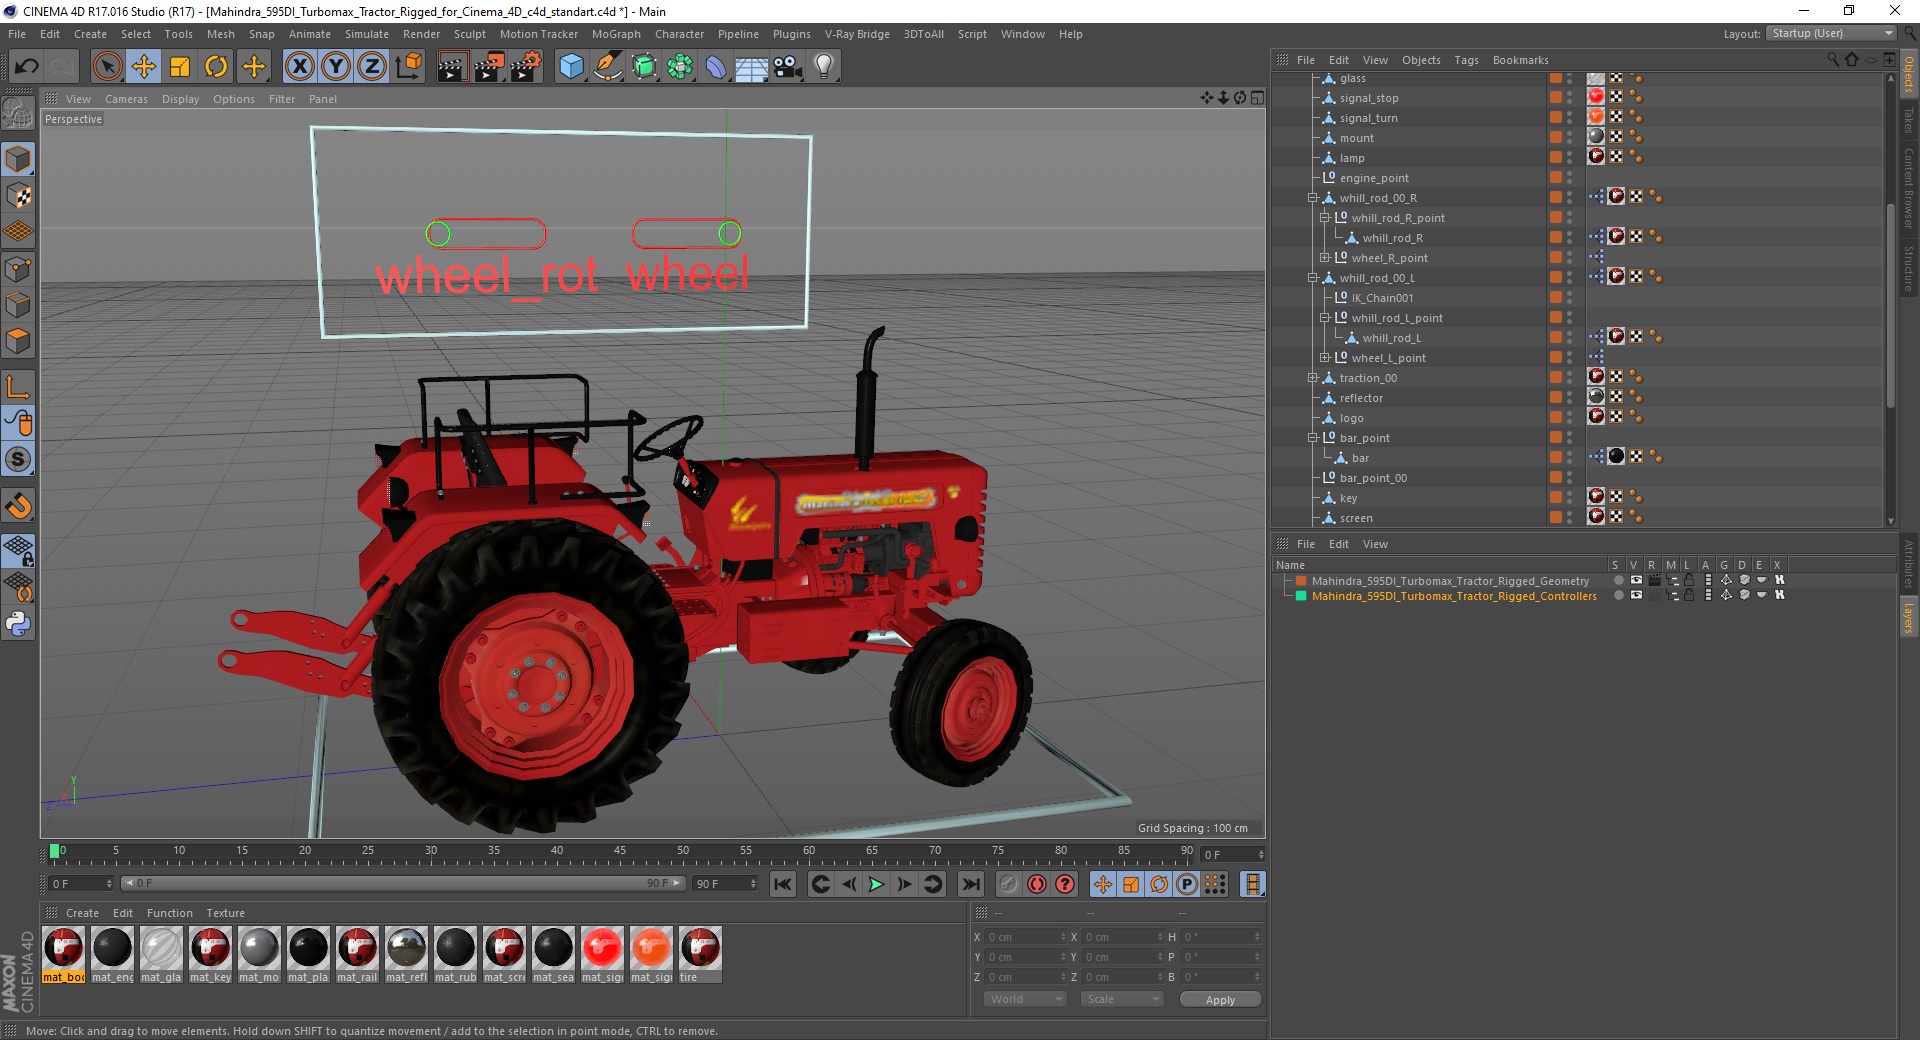Select mat_glass material swatch
Viewport: 1920px width, 1040px height.
[161, 955]
